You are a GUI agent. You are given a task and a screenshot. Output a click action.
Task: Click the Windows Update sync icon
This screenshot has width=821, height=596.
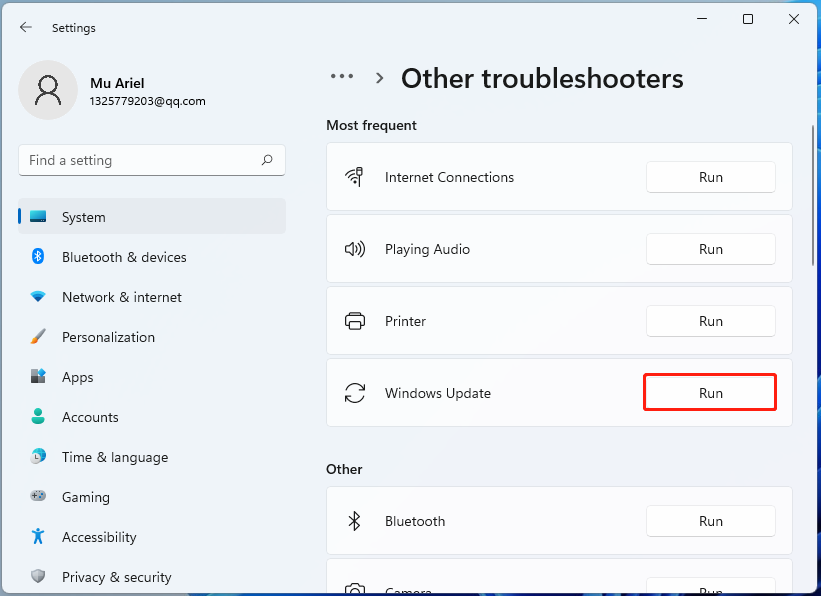(x=354, y=393)
